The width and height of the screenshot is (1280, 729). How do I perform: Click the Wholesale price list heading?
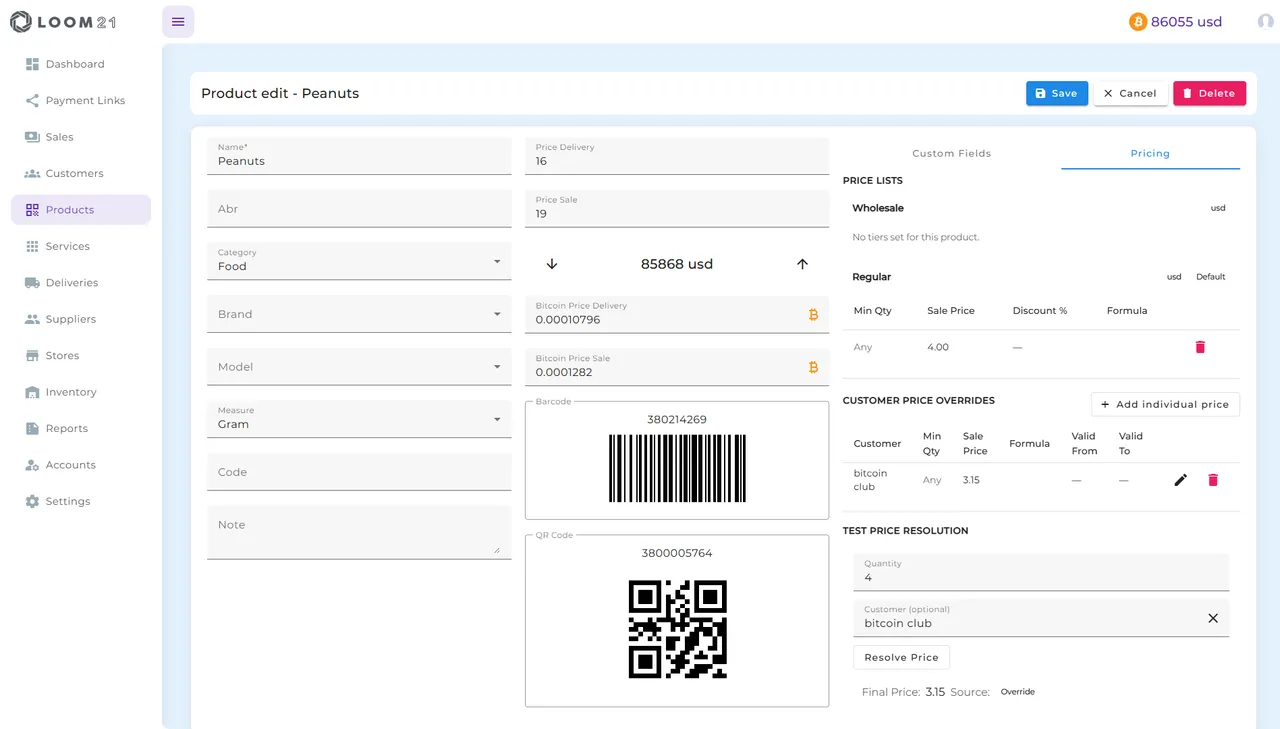(878, 208)
